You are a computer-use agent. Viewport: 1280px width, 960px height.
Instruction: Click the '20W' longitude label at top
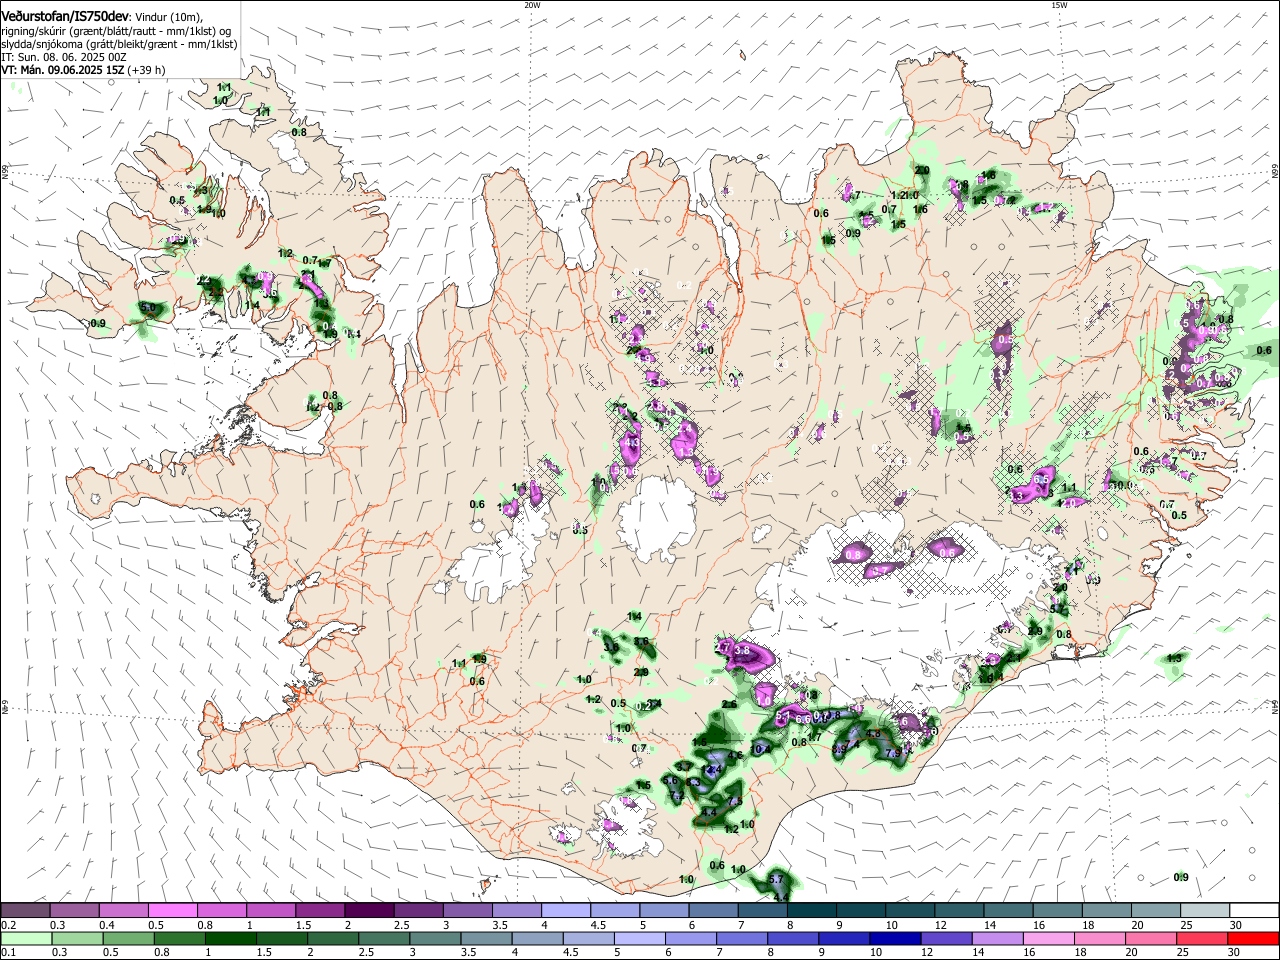(x=532, y=5)
